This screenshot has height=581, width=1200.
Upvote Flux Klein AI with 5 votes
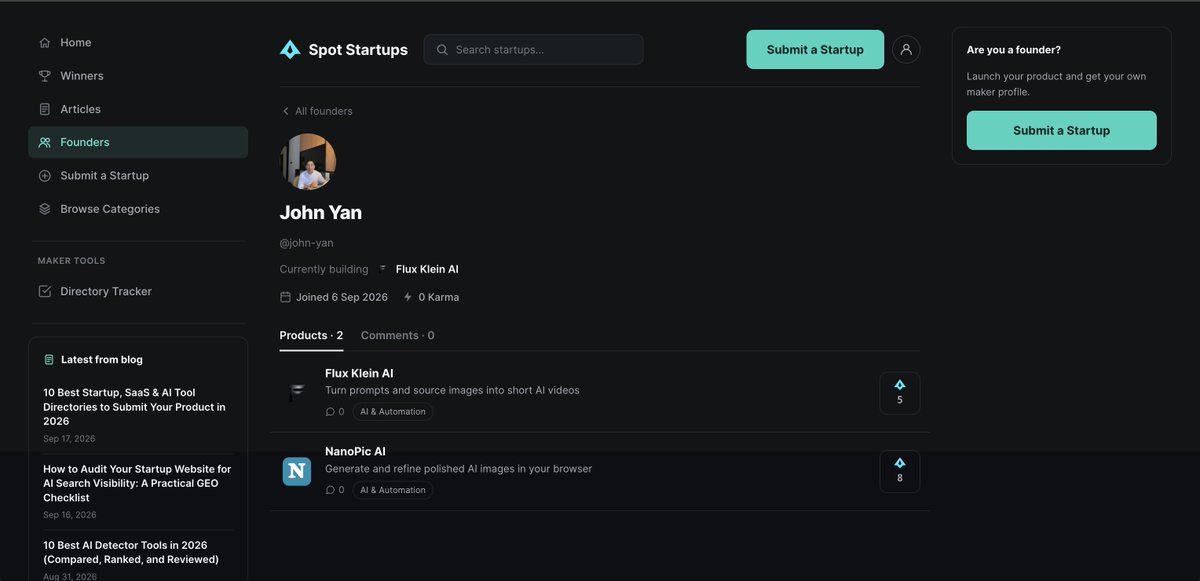[x=900, y=393]
